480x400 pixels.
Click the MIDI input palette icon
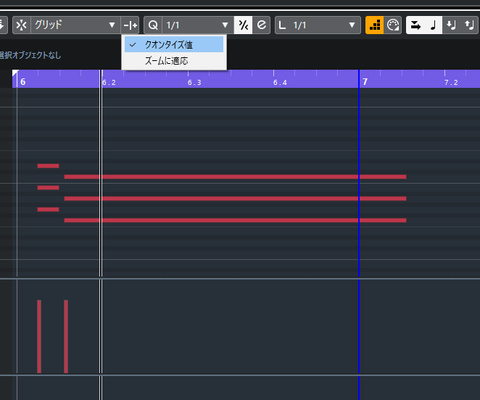(x=393, y=25)
